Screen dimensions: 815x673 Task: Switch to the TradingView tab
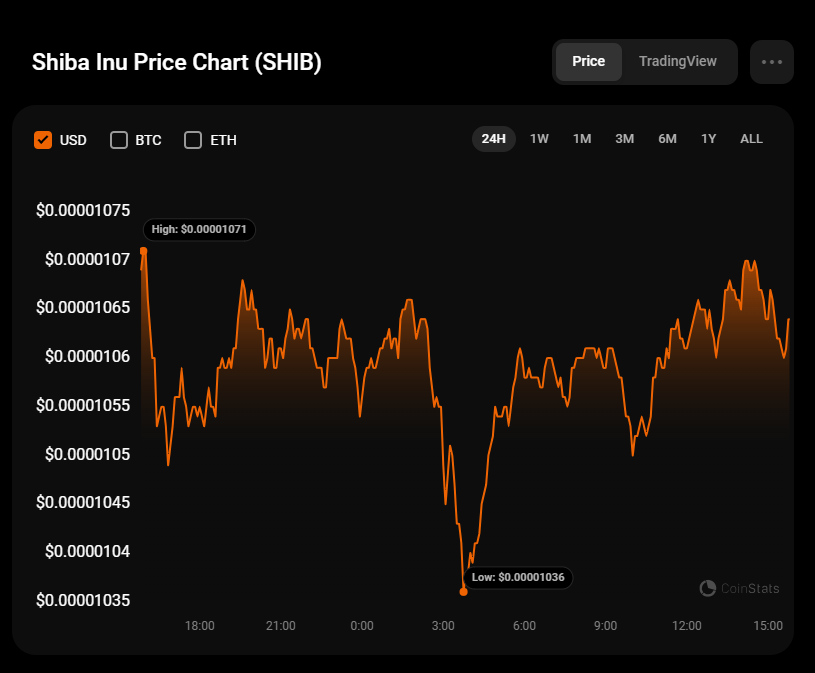click(x=678, y=61)
